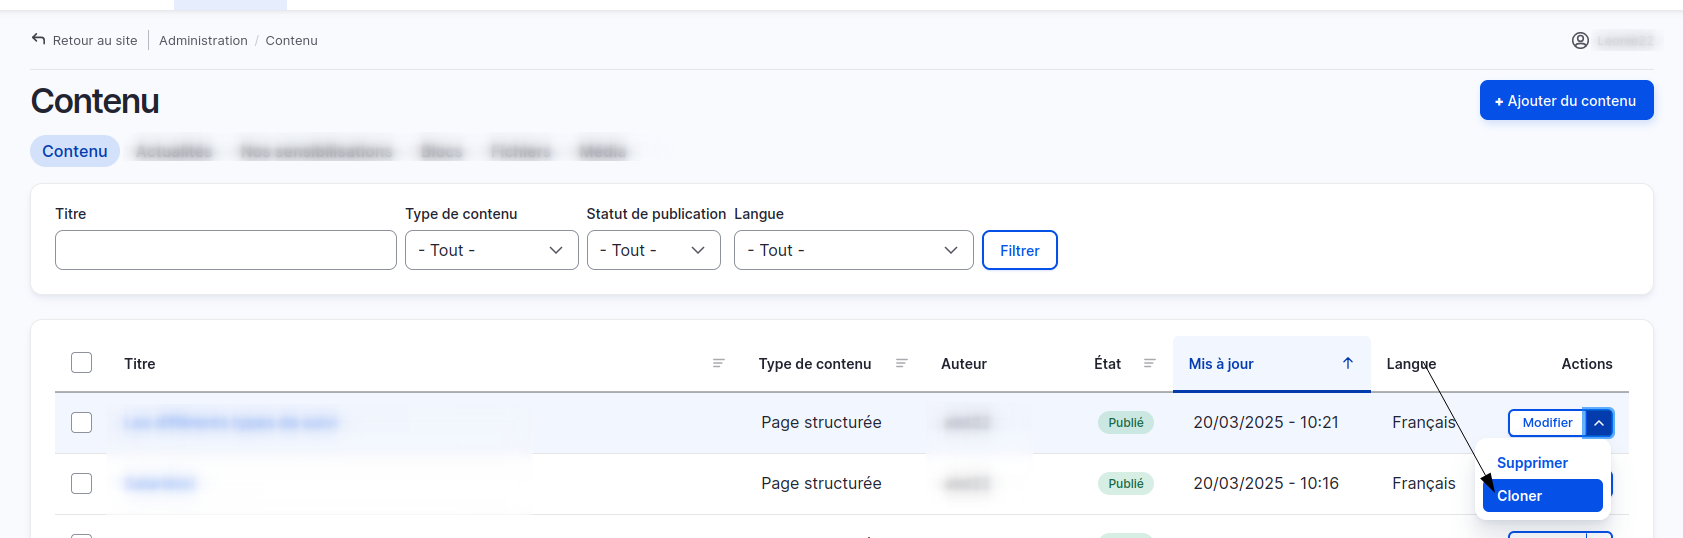Check the row dated 20/03/2025 - 10:21
This screenshot has width=1683, height=538.
pyautogui.click(x=82, y=423)
